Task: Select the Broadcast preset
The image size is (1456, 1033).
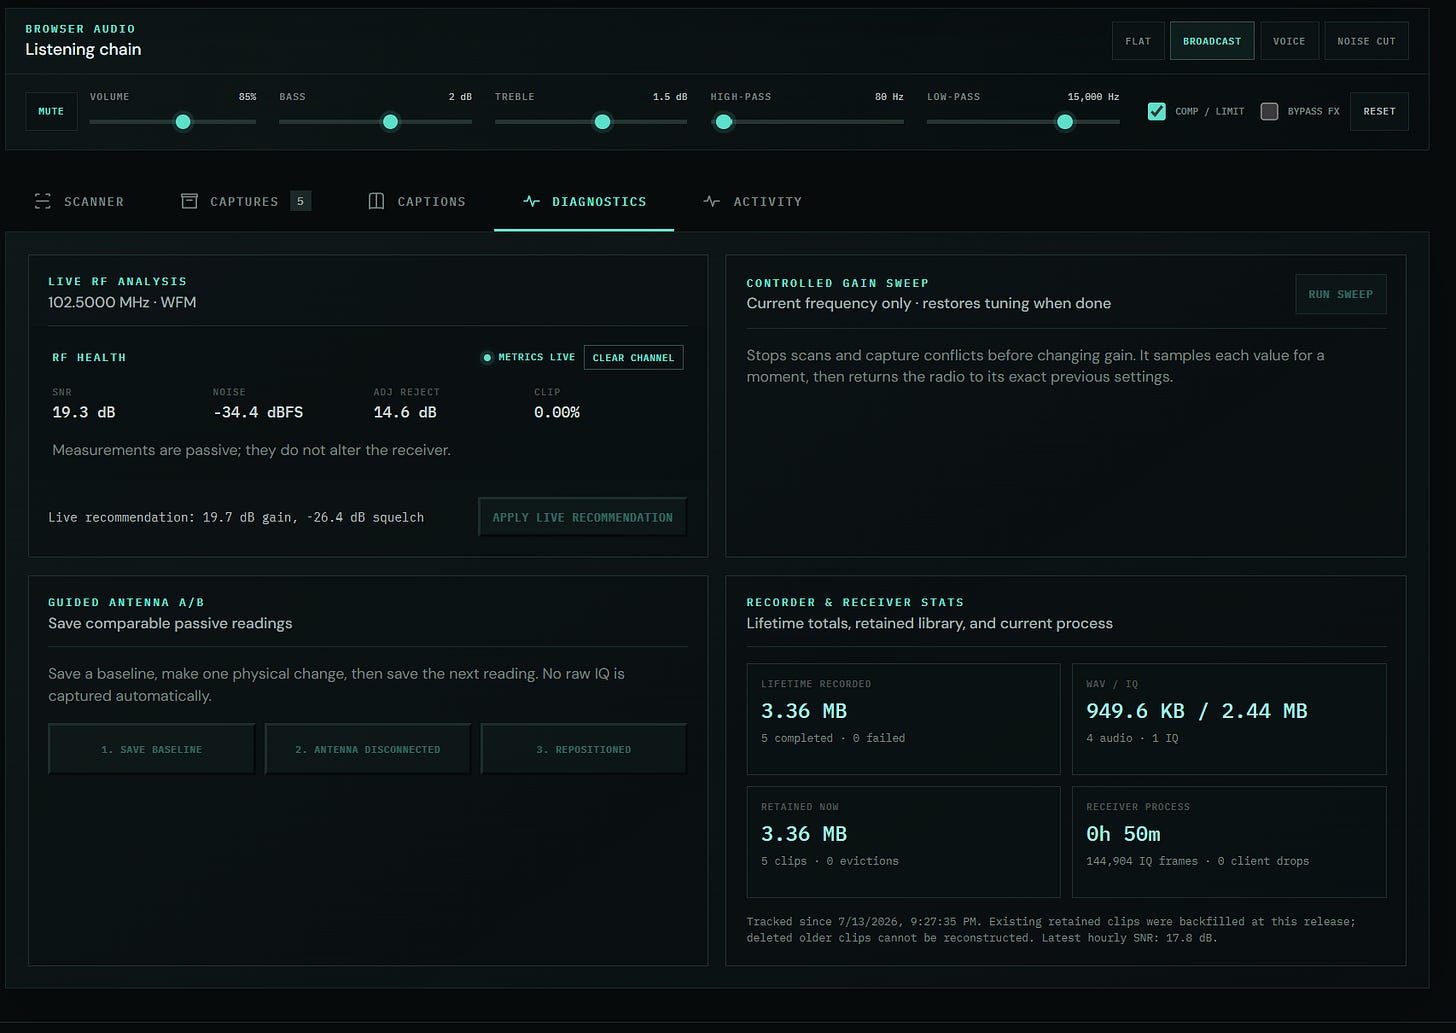Action: click(x=1212, y=41)
